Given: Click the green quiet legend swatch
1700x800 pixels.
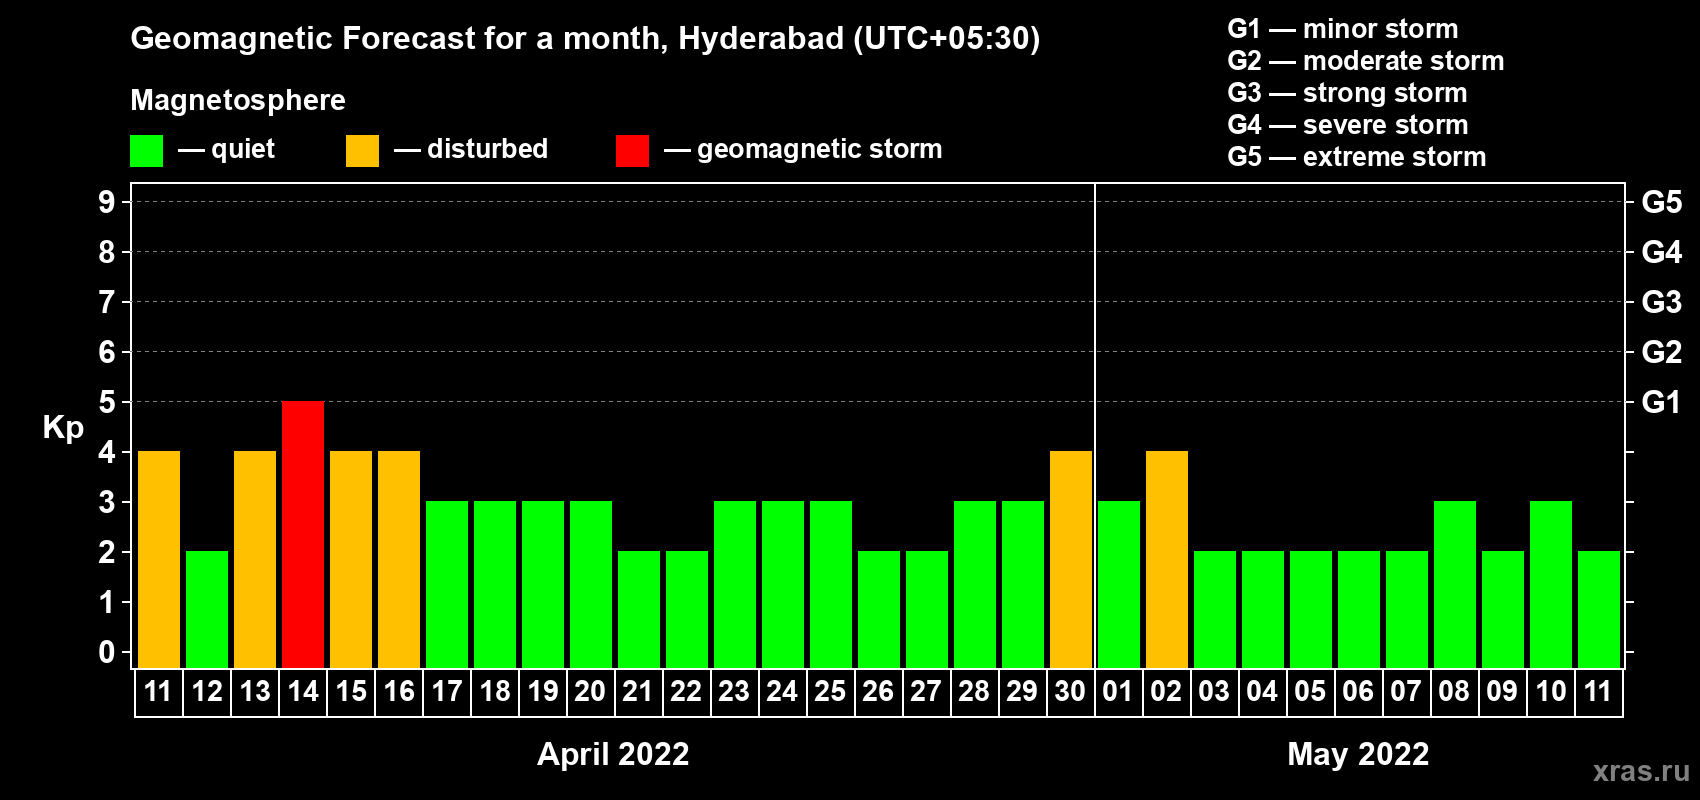Looking at the screenshot, I should (x=146, y=151).
